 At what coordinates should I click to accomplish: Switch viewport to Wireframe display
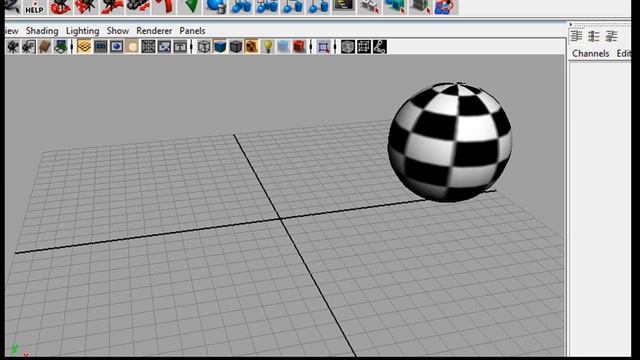click(x=204, y=47)
